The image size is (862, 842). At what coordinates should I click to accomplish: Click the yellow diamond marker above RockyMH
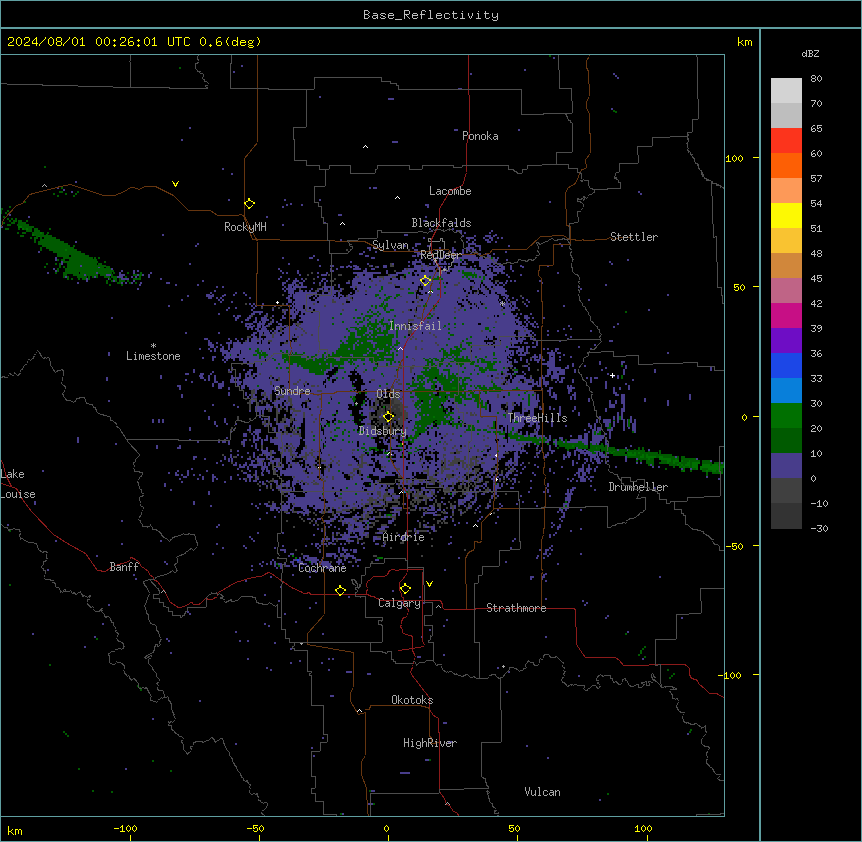point(250,204)
